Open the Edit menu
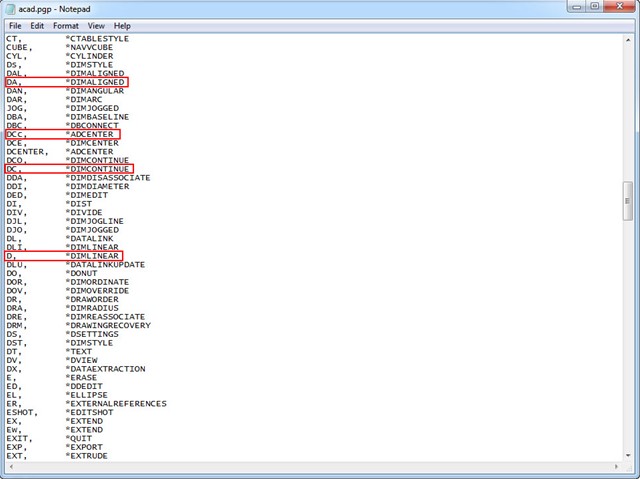 pos(37,26)
